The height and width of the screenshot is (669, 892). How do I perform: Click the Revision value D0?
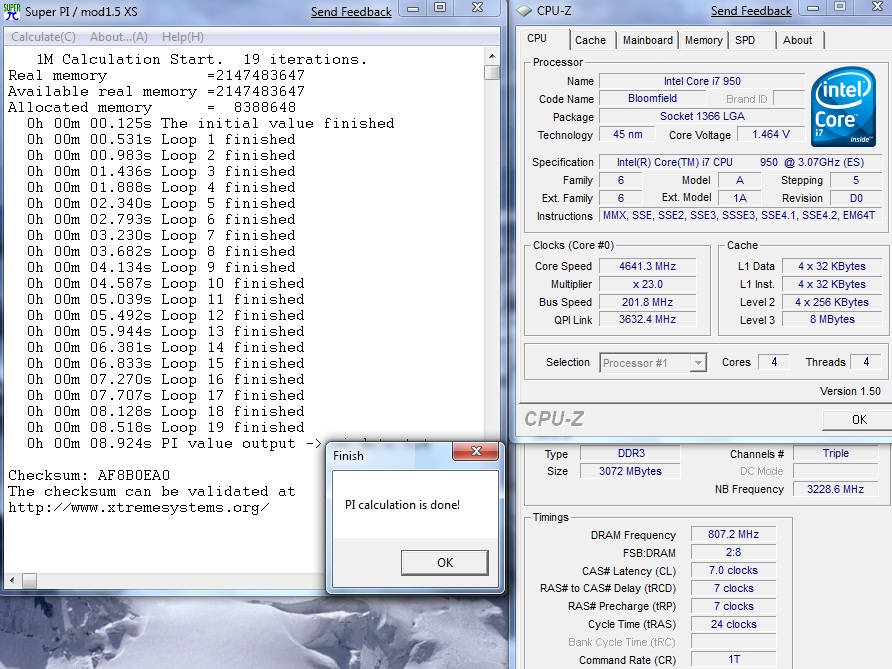pyautogui.click(x=856, y=198)
